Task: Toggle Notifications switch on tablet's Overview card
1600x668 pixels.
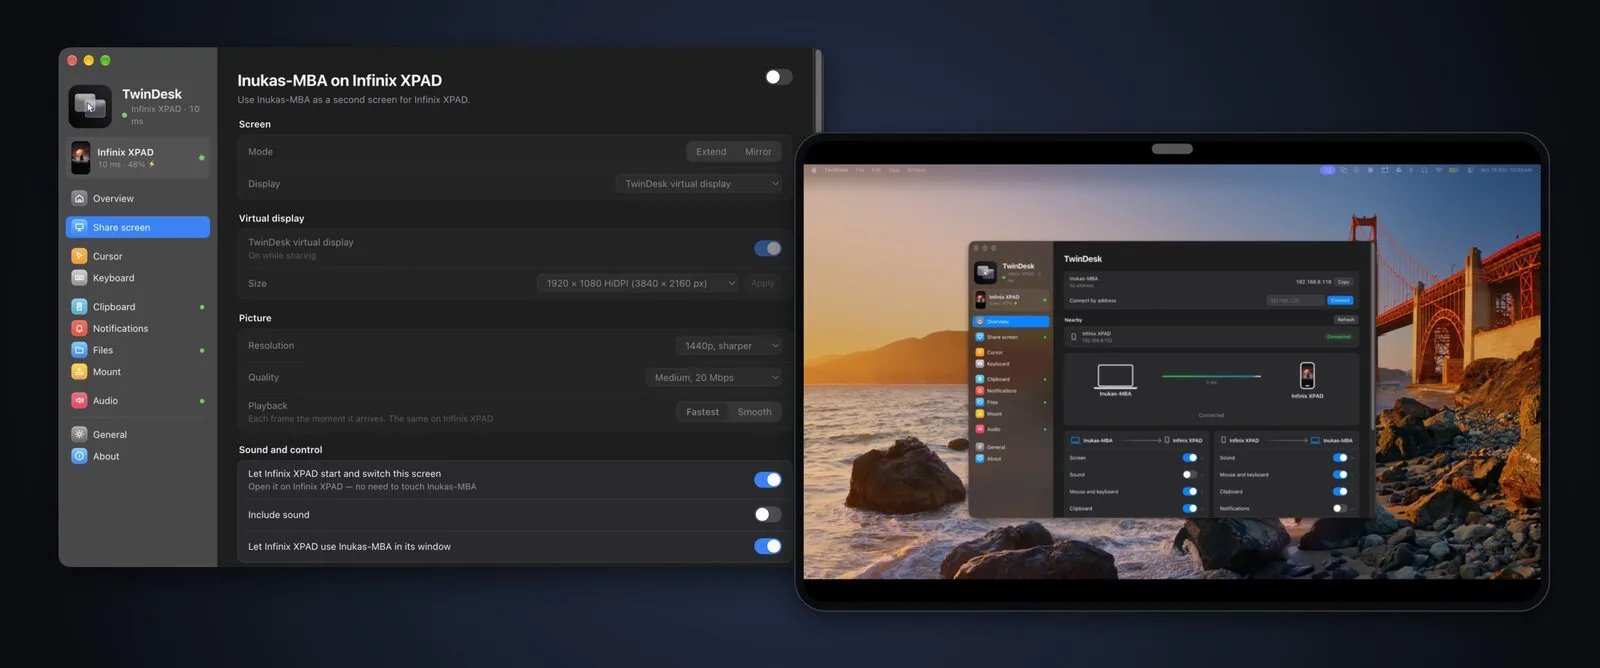Action: (1340, 508)
